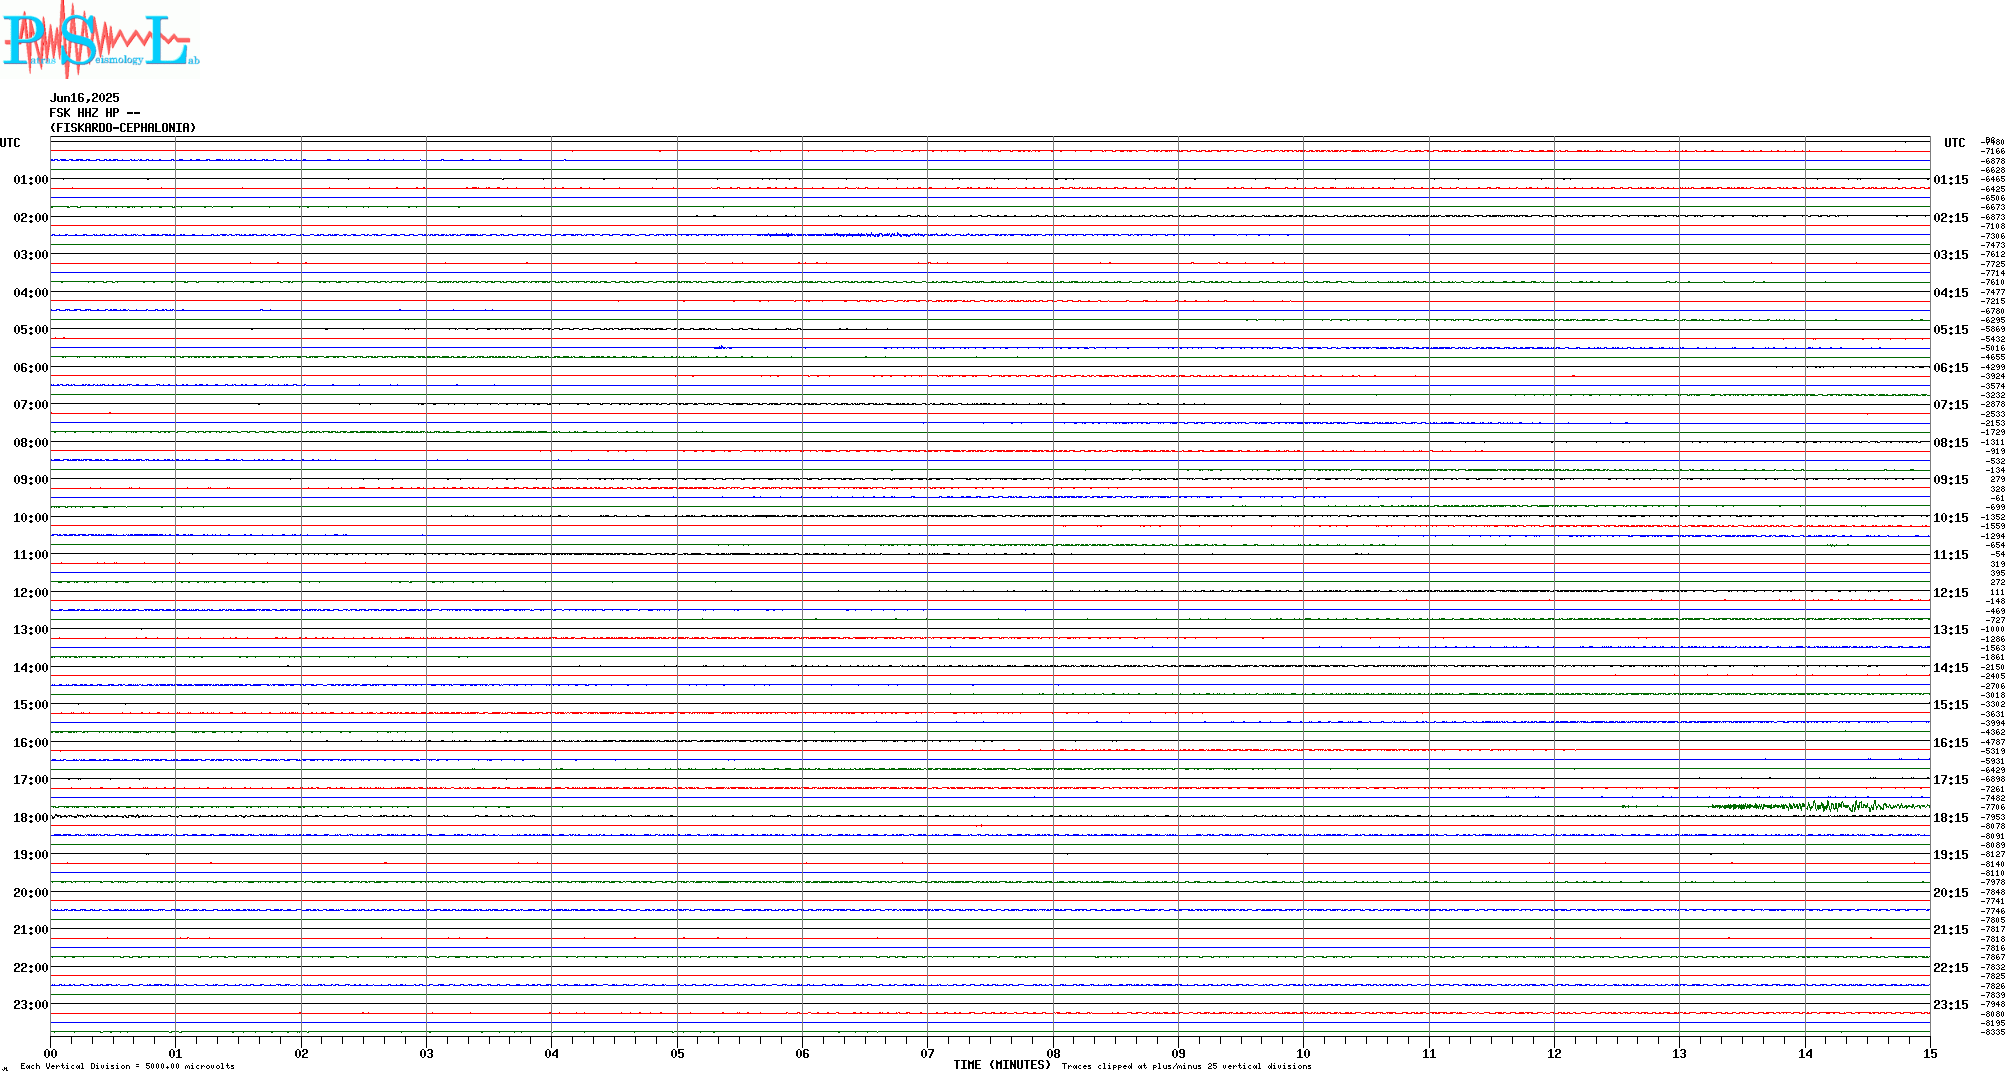Screen dimensions: 2010x1080
Task: Click the 23:15 end-of-row label
Action: [1951, 1005]
